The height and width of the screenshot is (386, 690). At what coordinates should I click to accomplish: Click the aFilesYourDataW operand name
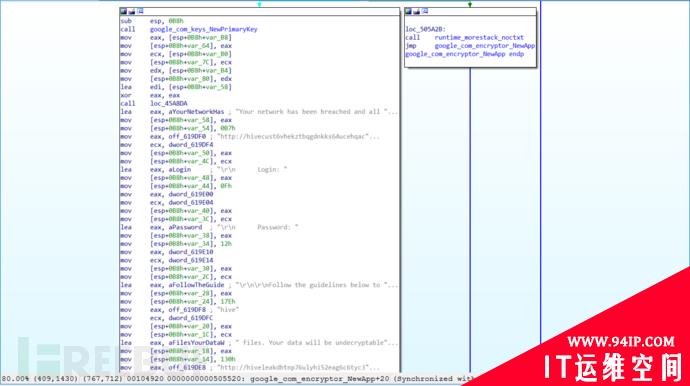point(196,342)
